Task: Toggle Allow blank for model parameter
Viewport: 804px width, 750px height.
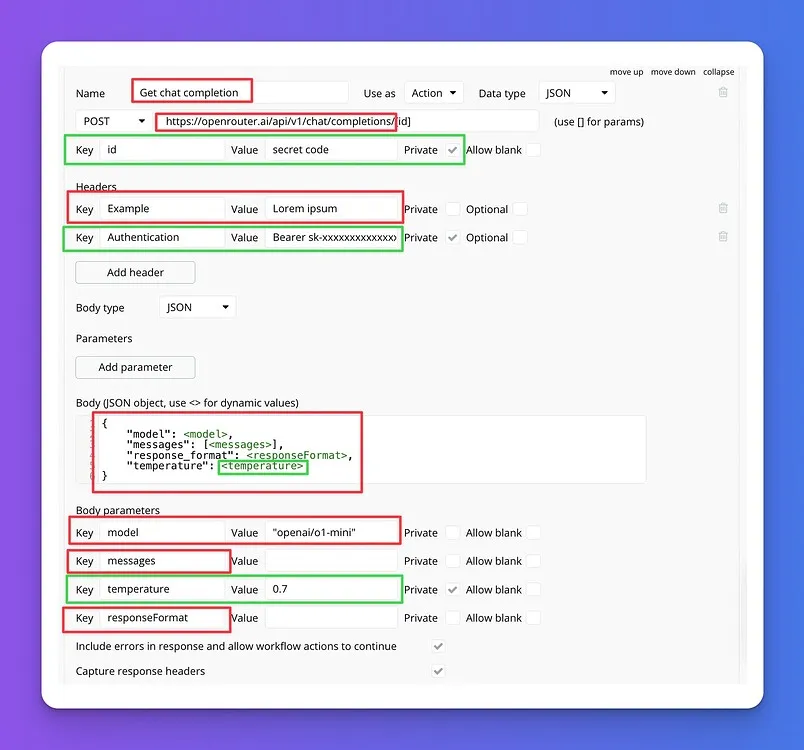Action: click(x=533, y=533)
